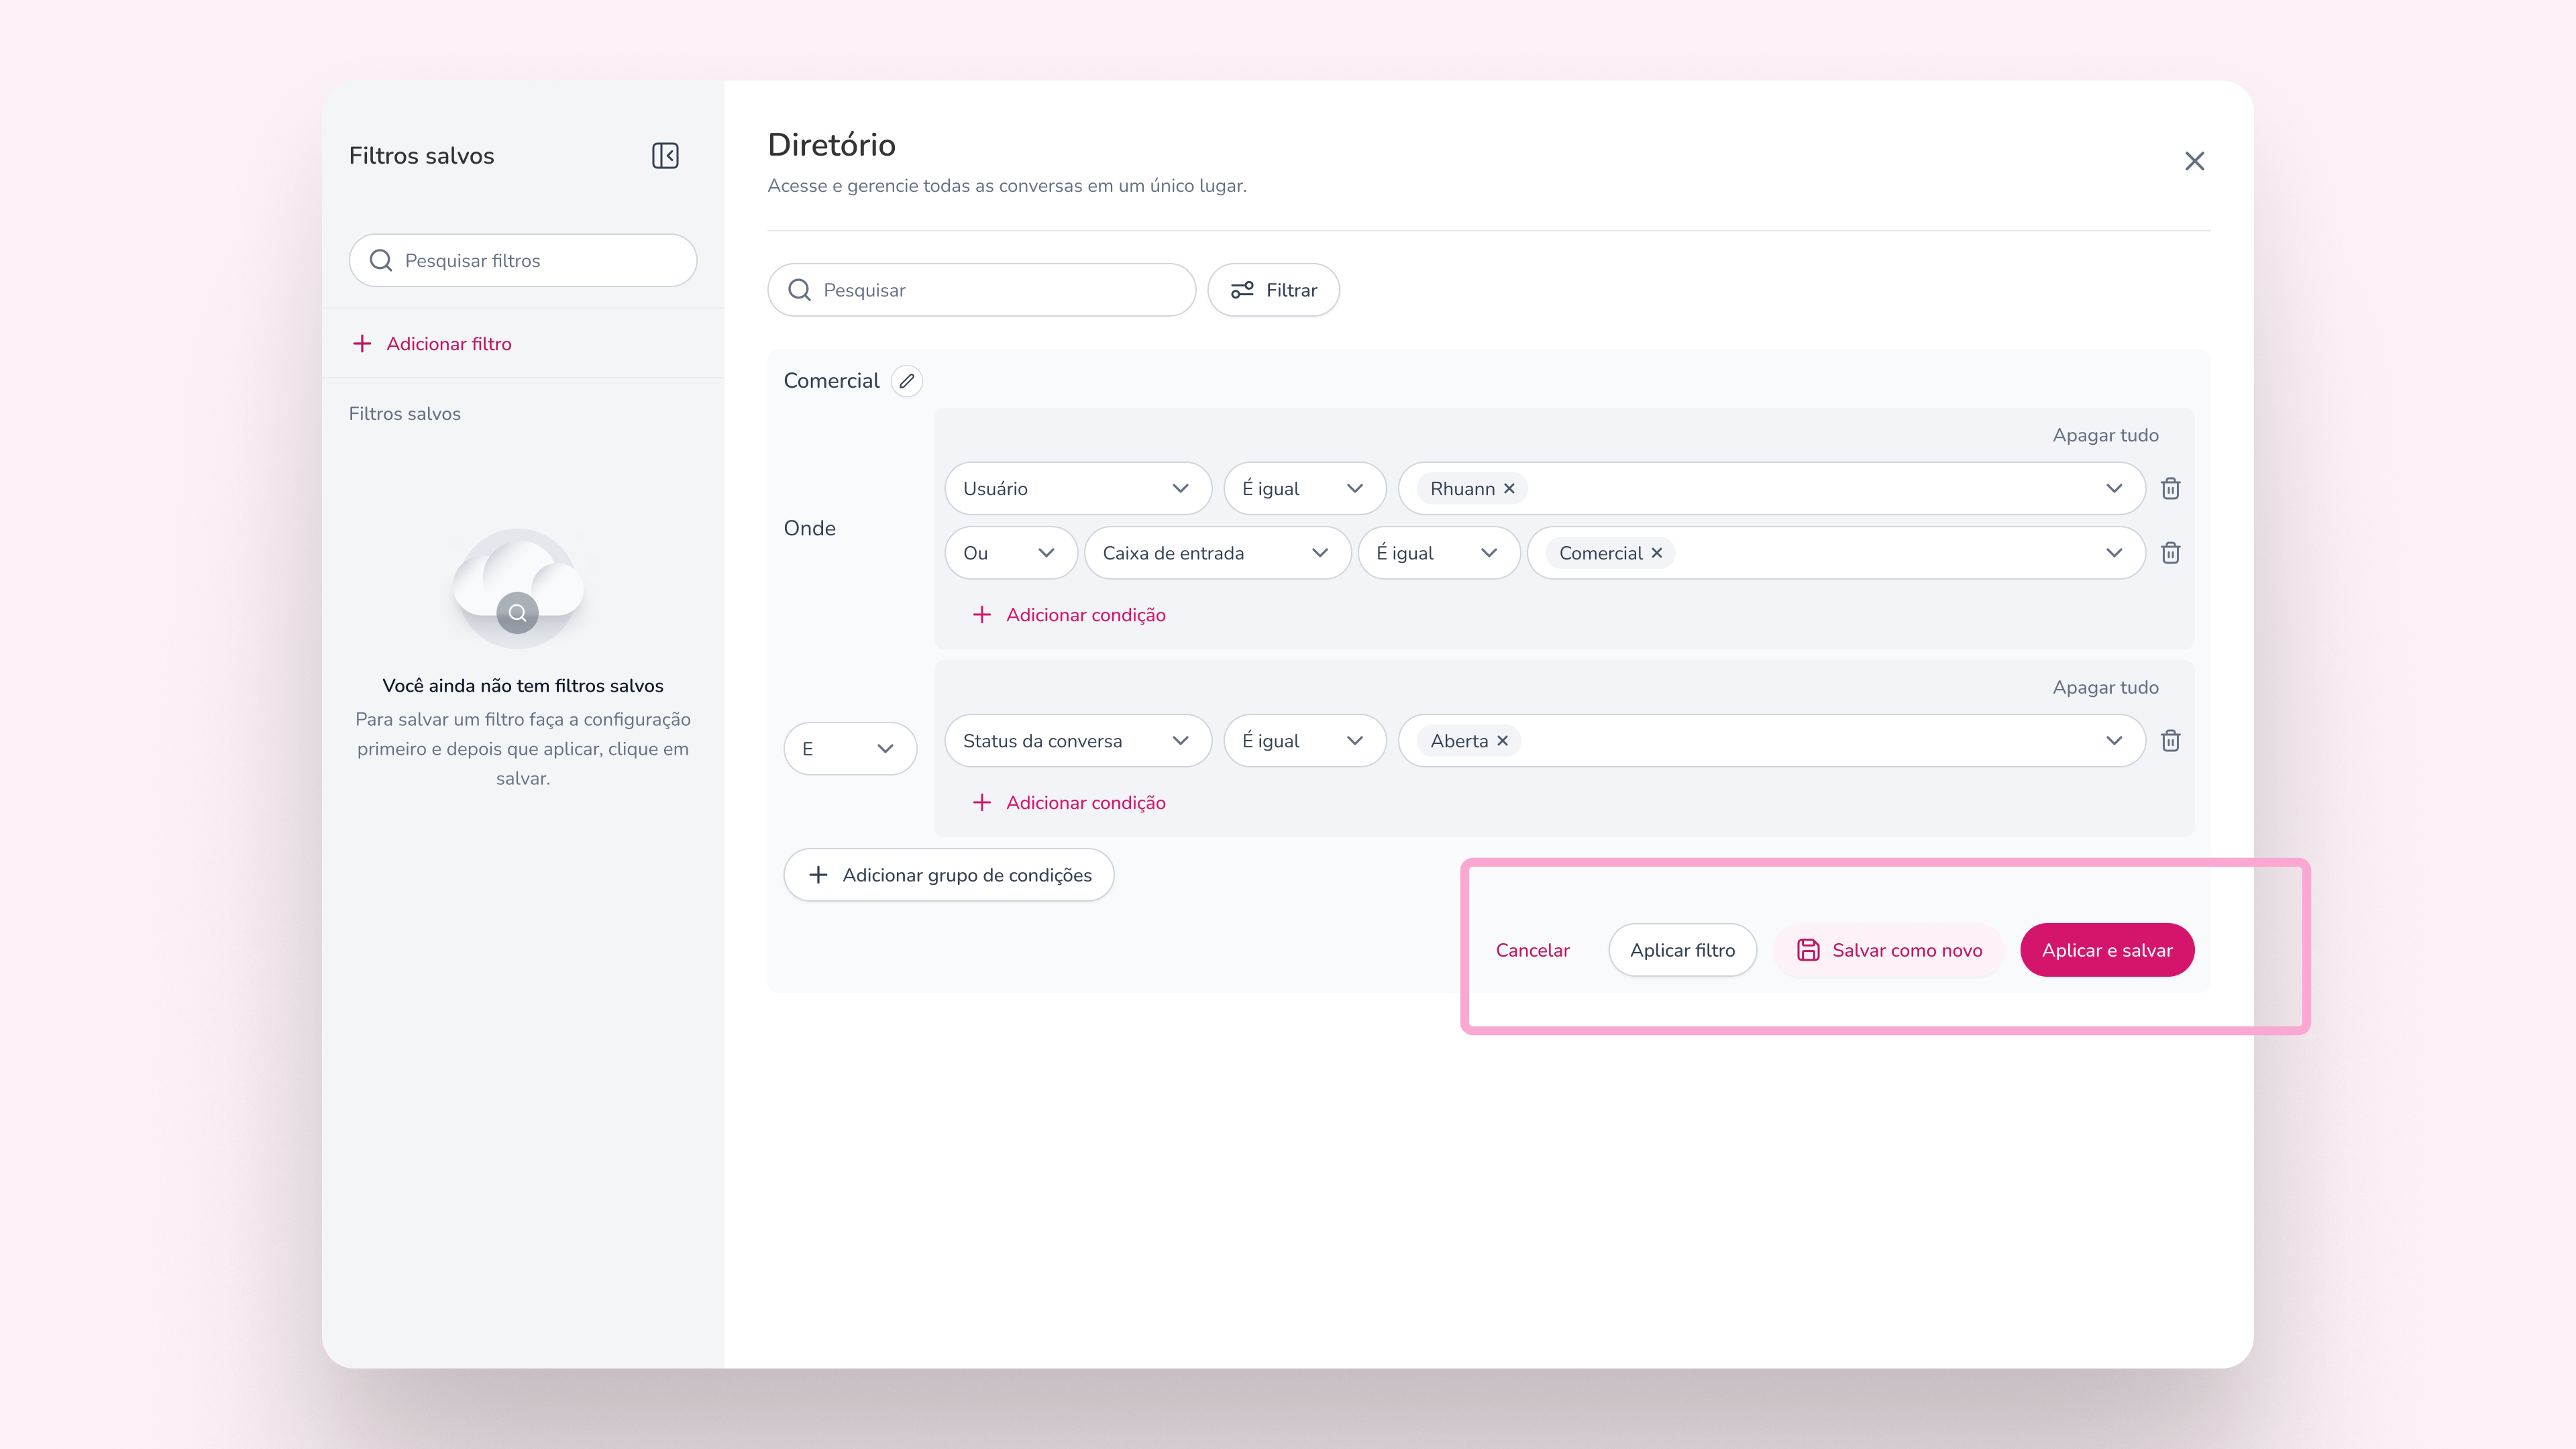Open the É igual operator dropdown for Usuário
Screen dimensions: 2576x1449
[x=1304, y=488]
